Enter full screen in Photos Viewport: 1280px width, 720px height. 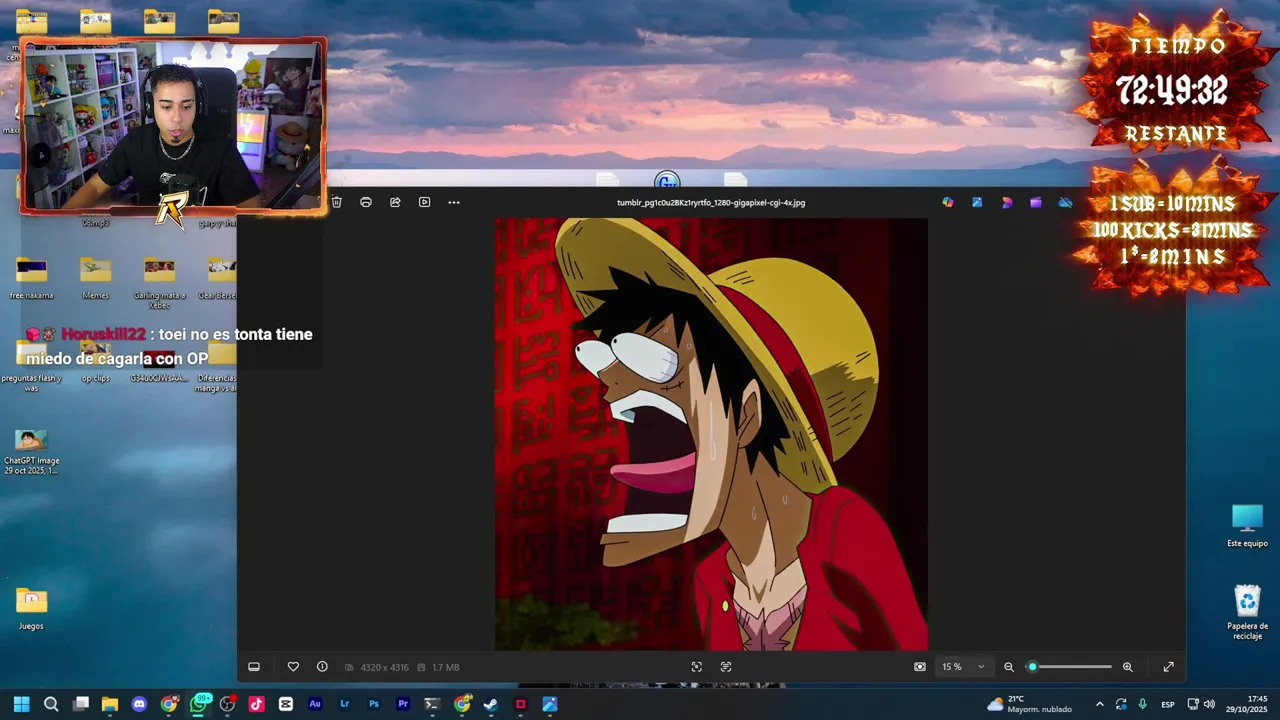(x=1168, y=667)
